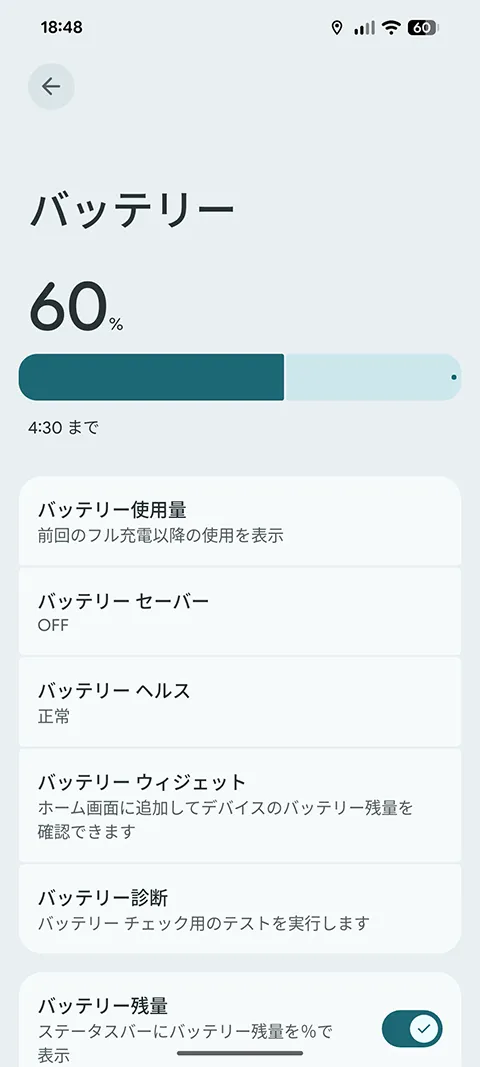Tap the bottom navigation gesture bar
The height and width of the screenshot is (1067, 480).
click(240, 1053)
